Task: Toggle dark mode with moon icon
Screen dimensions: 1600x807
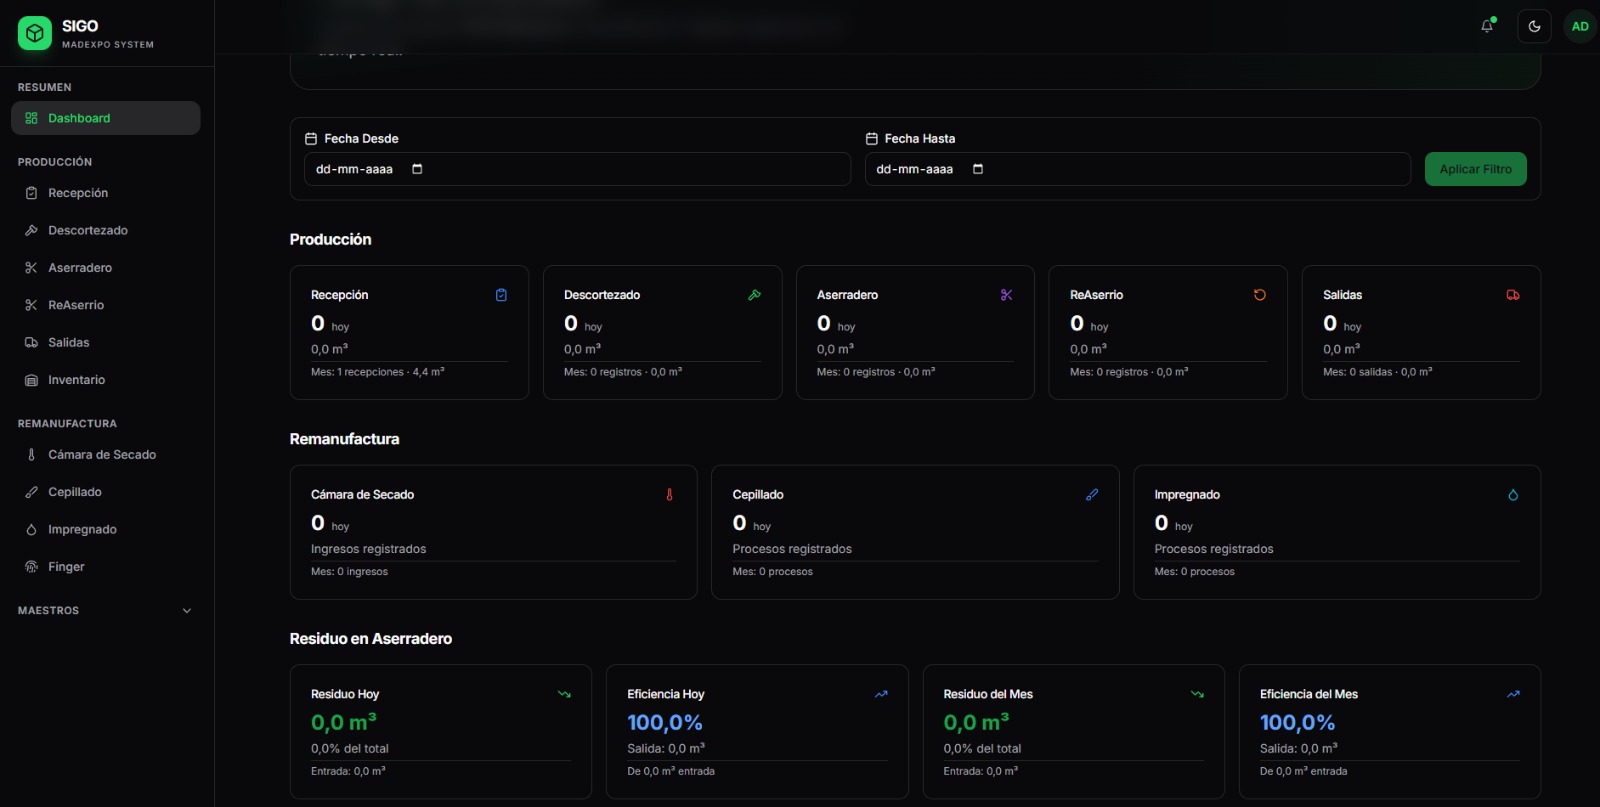Action: point(1534,26)
